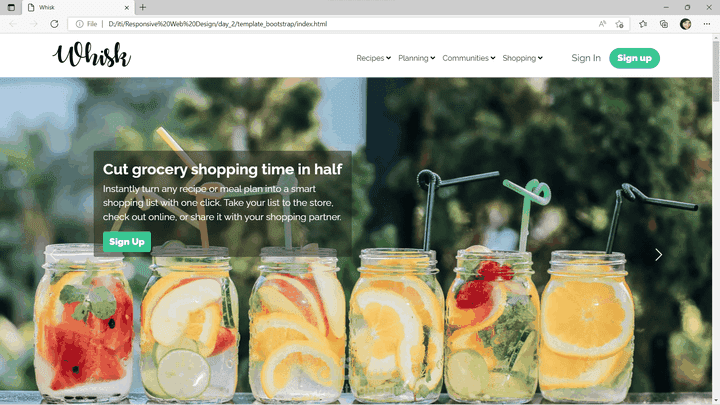Click the site information File icon
720x405 pixels.
[x=86, y=24]
